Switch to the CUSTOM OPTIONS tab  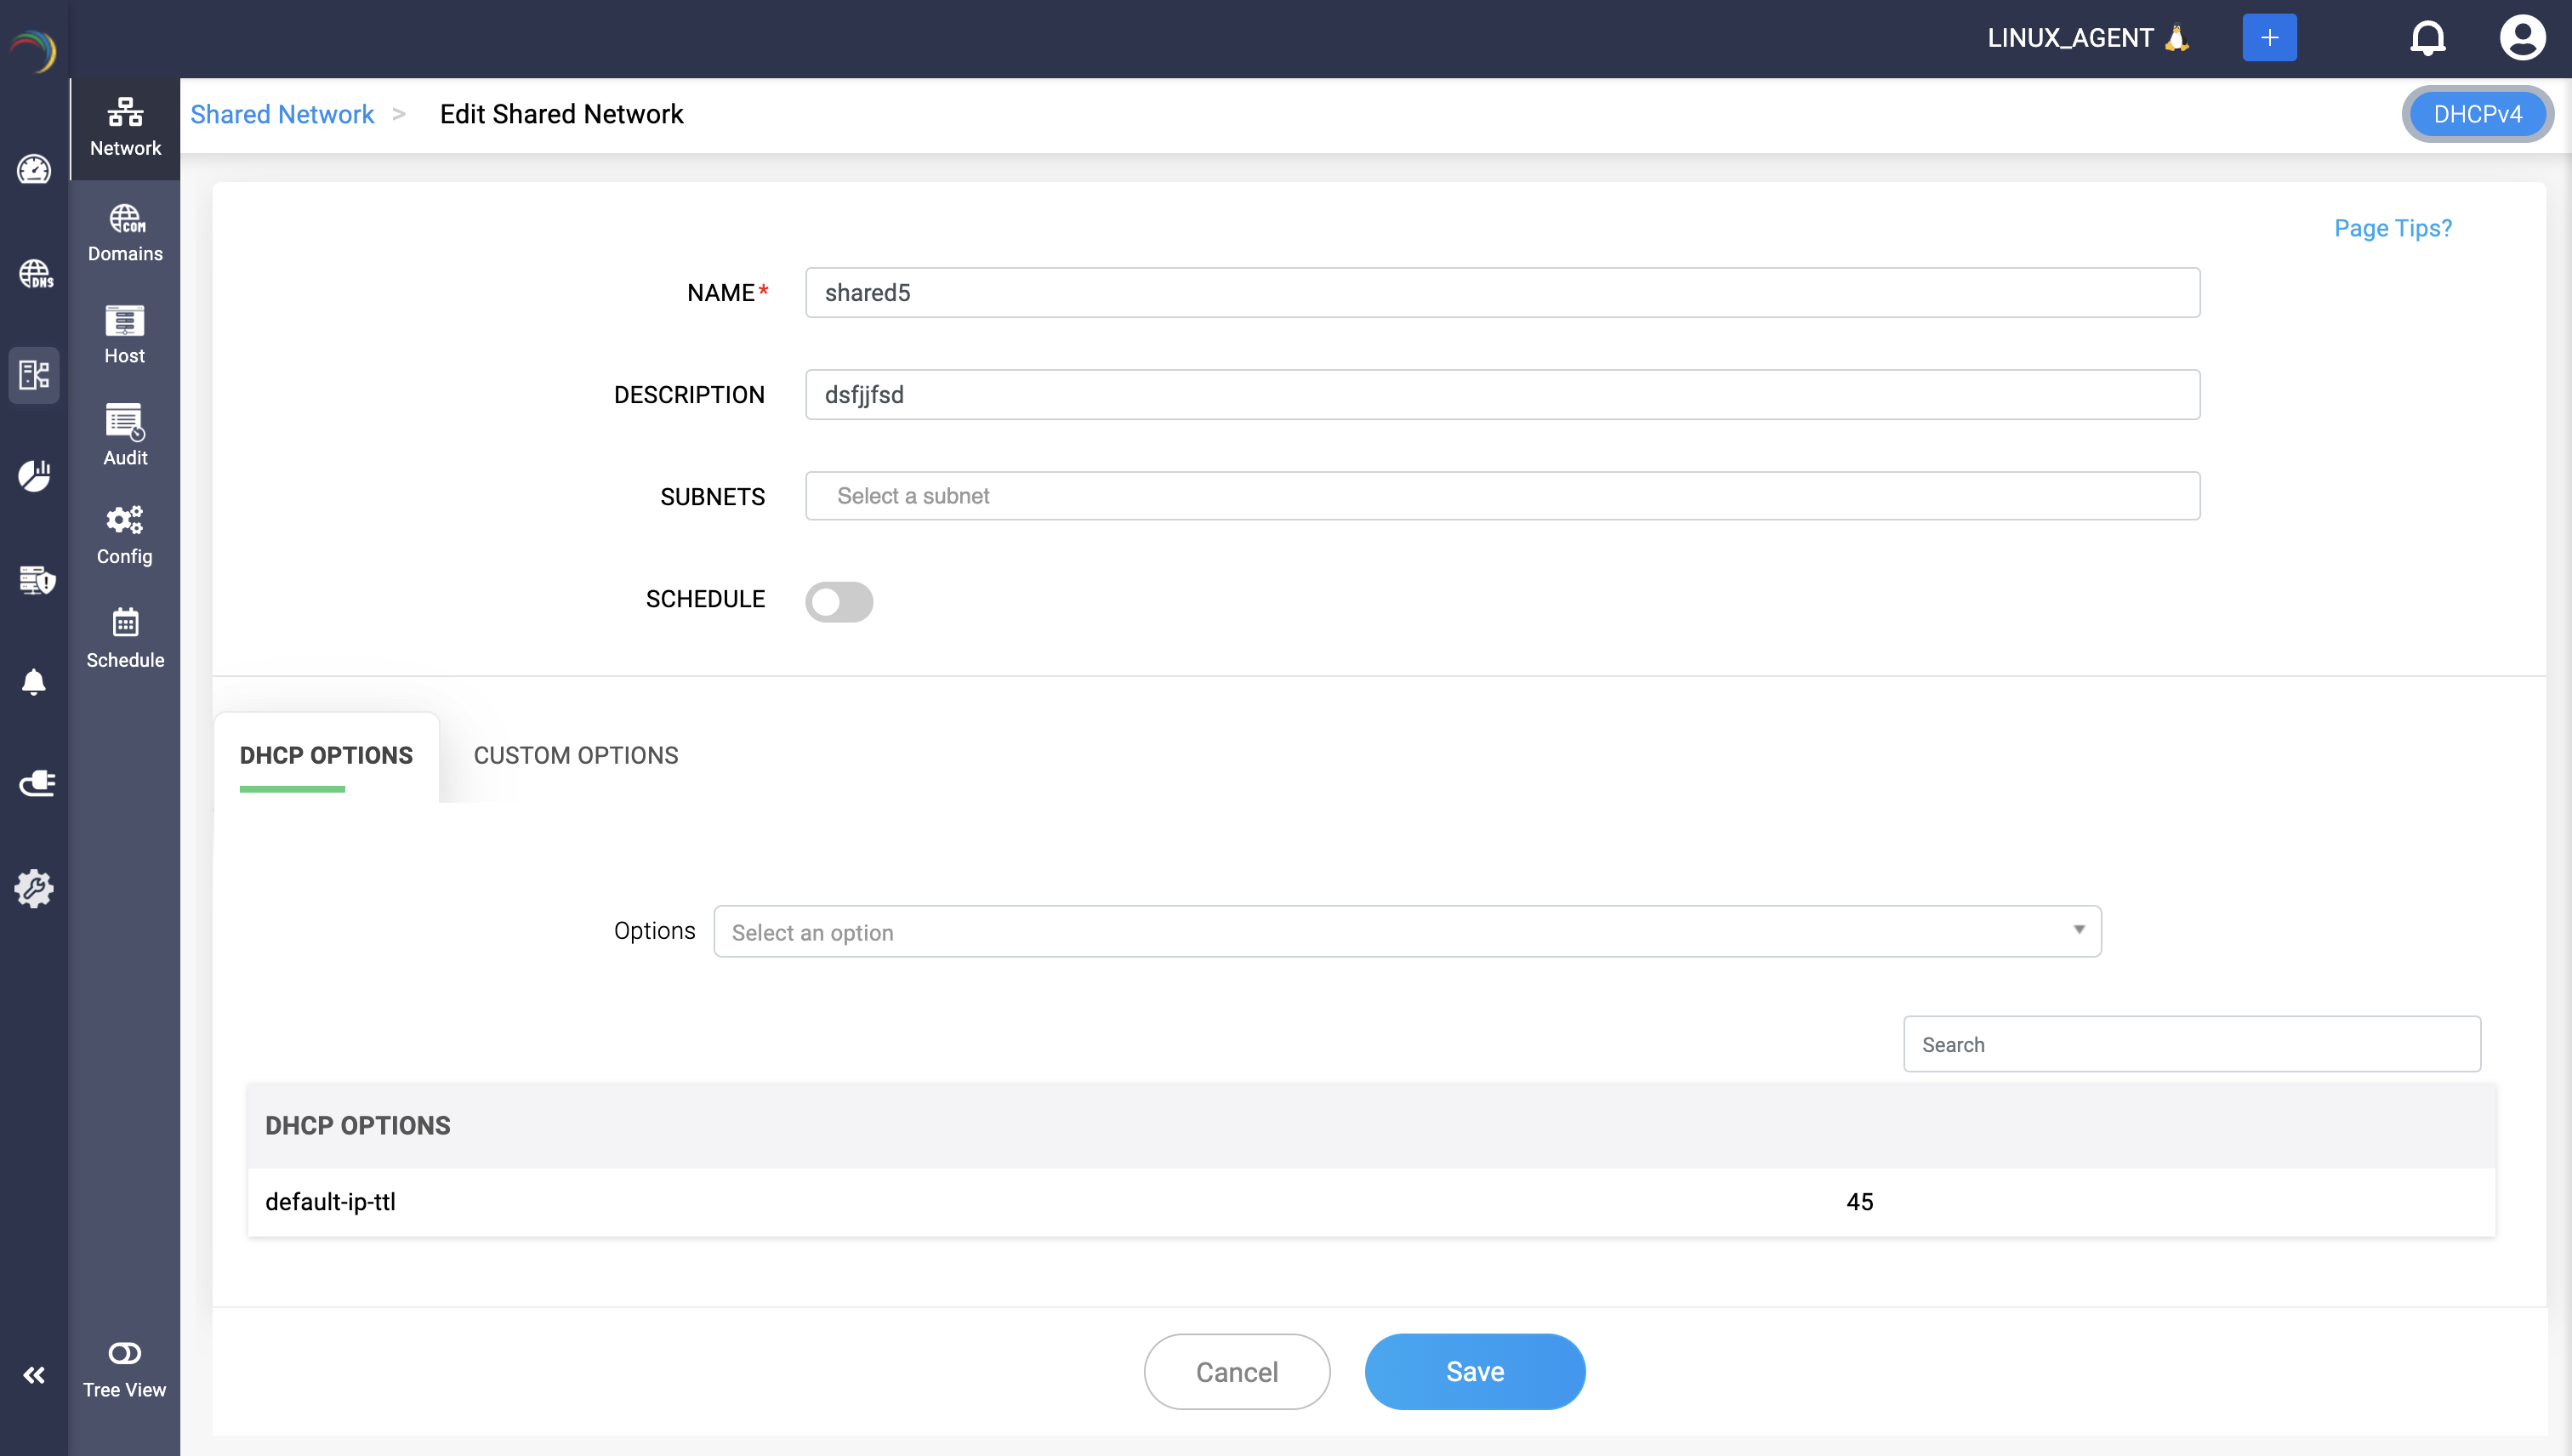(x=576, y=755)
